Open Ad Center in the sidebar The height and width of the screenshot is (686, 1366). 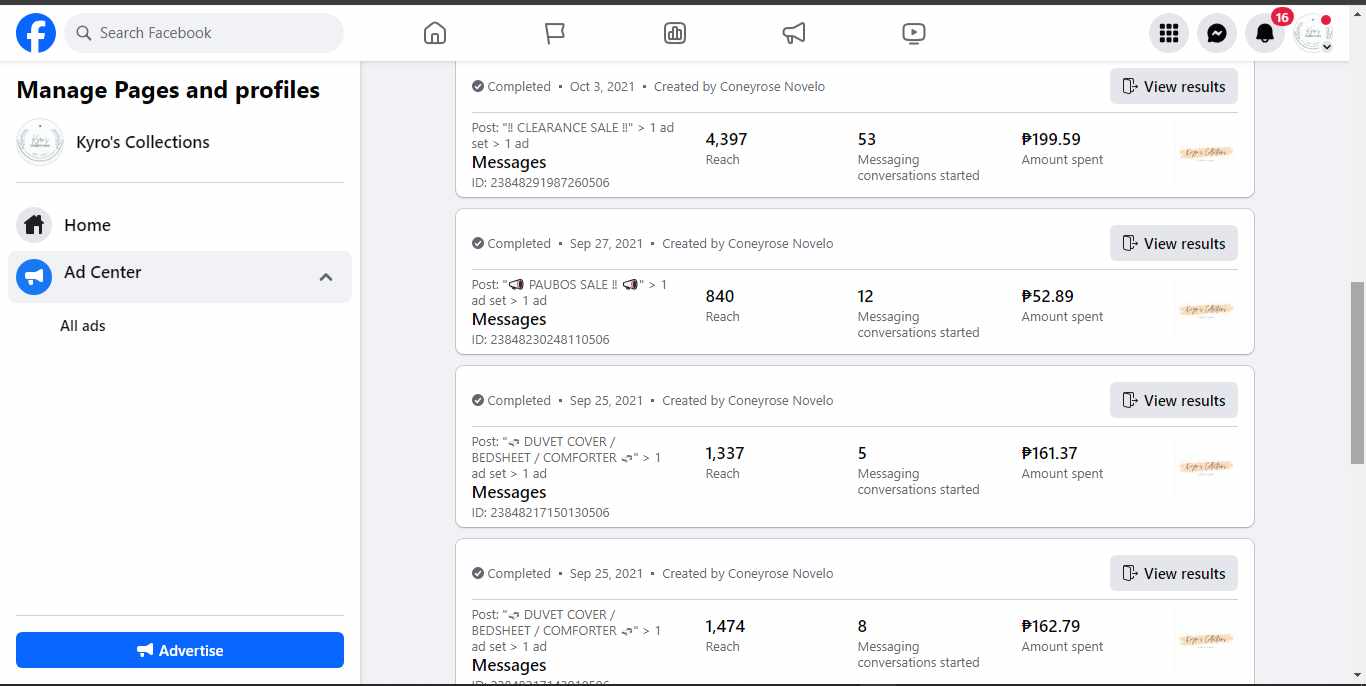tap(180, 277)
